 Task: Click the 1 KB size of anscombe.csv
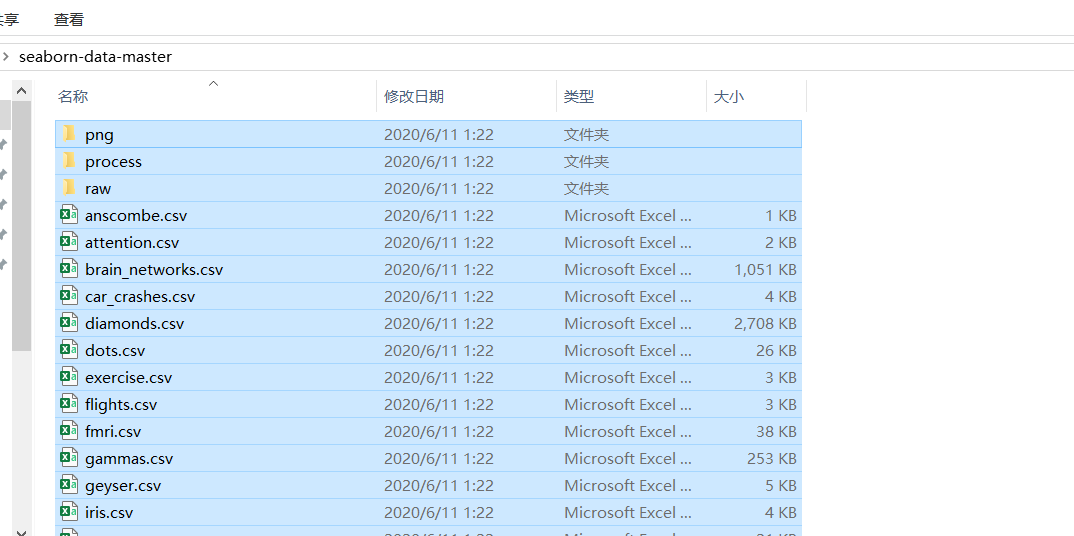coord(781,216)
